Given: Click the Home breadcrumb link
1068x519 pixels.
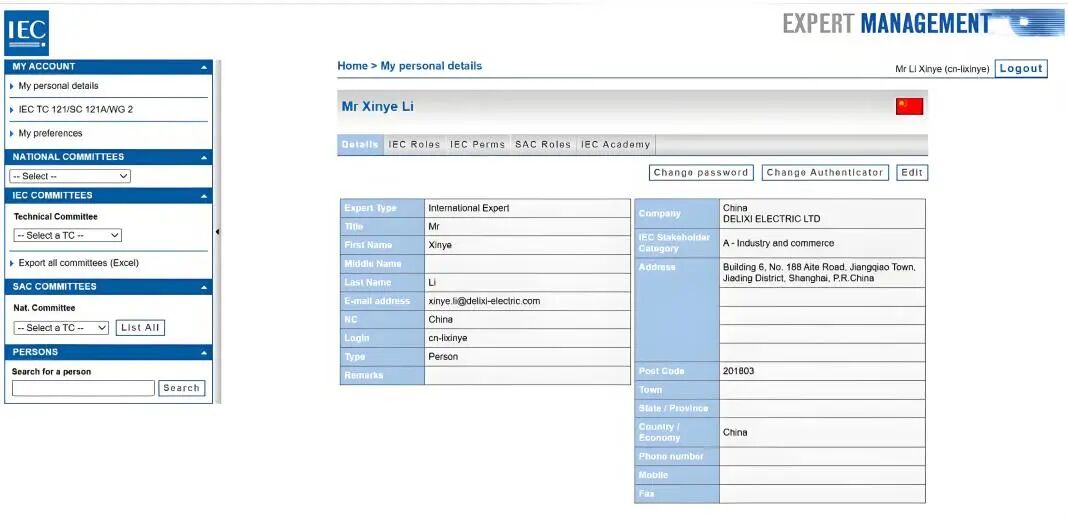Looking at the screenshot, I should tap(353, 66).
